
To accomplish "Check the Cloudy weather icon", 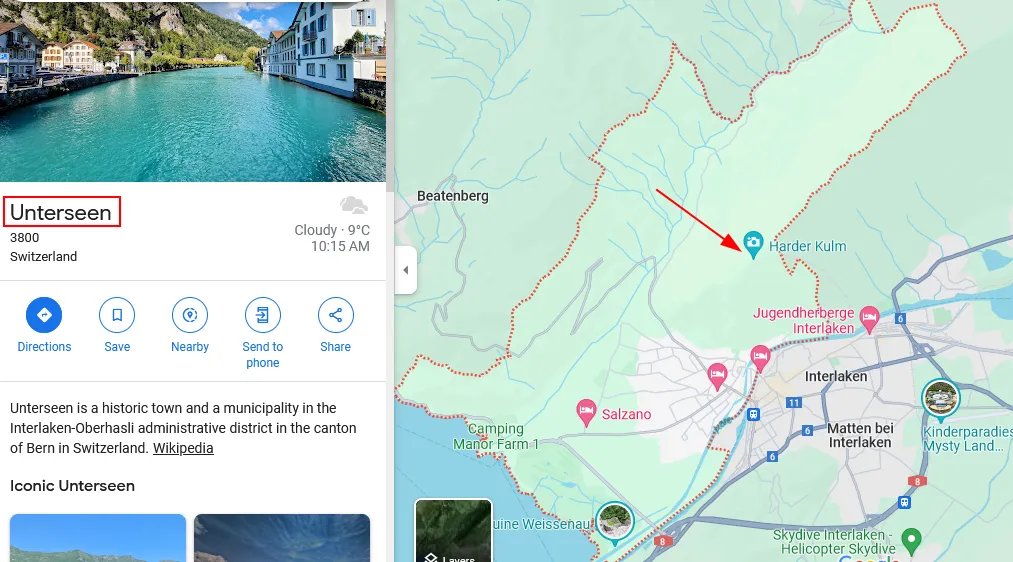I will 354,205.
